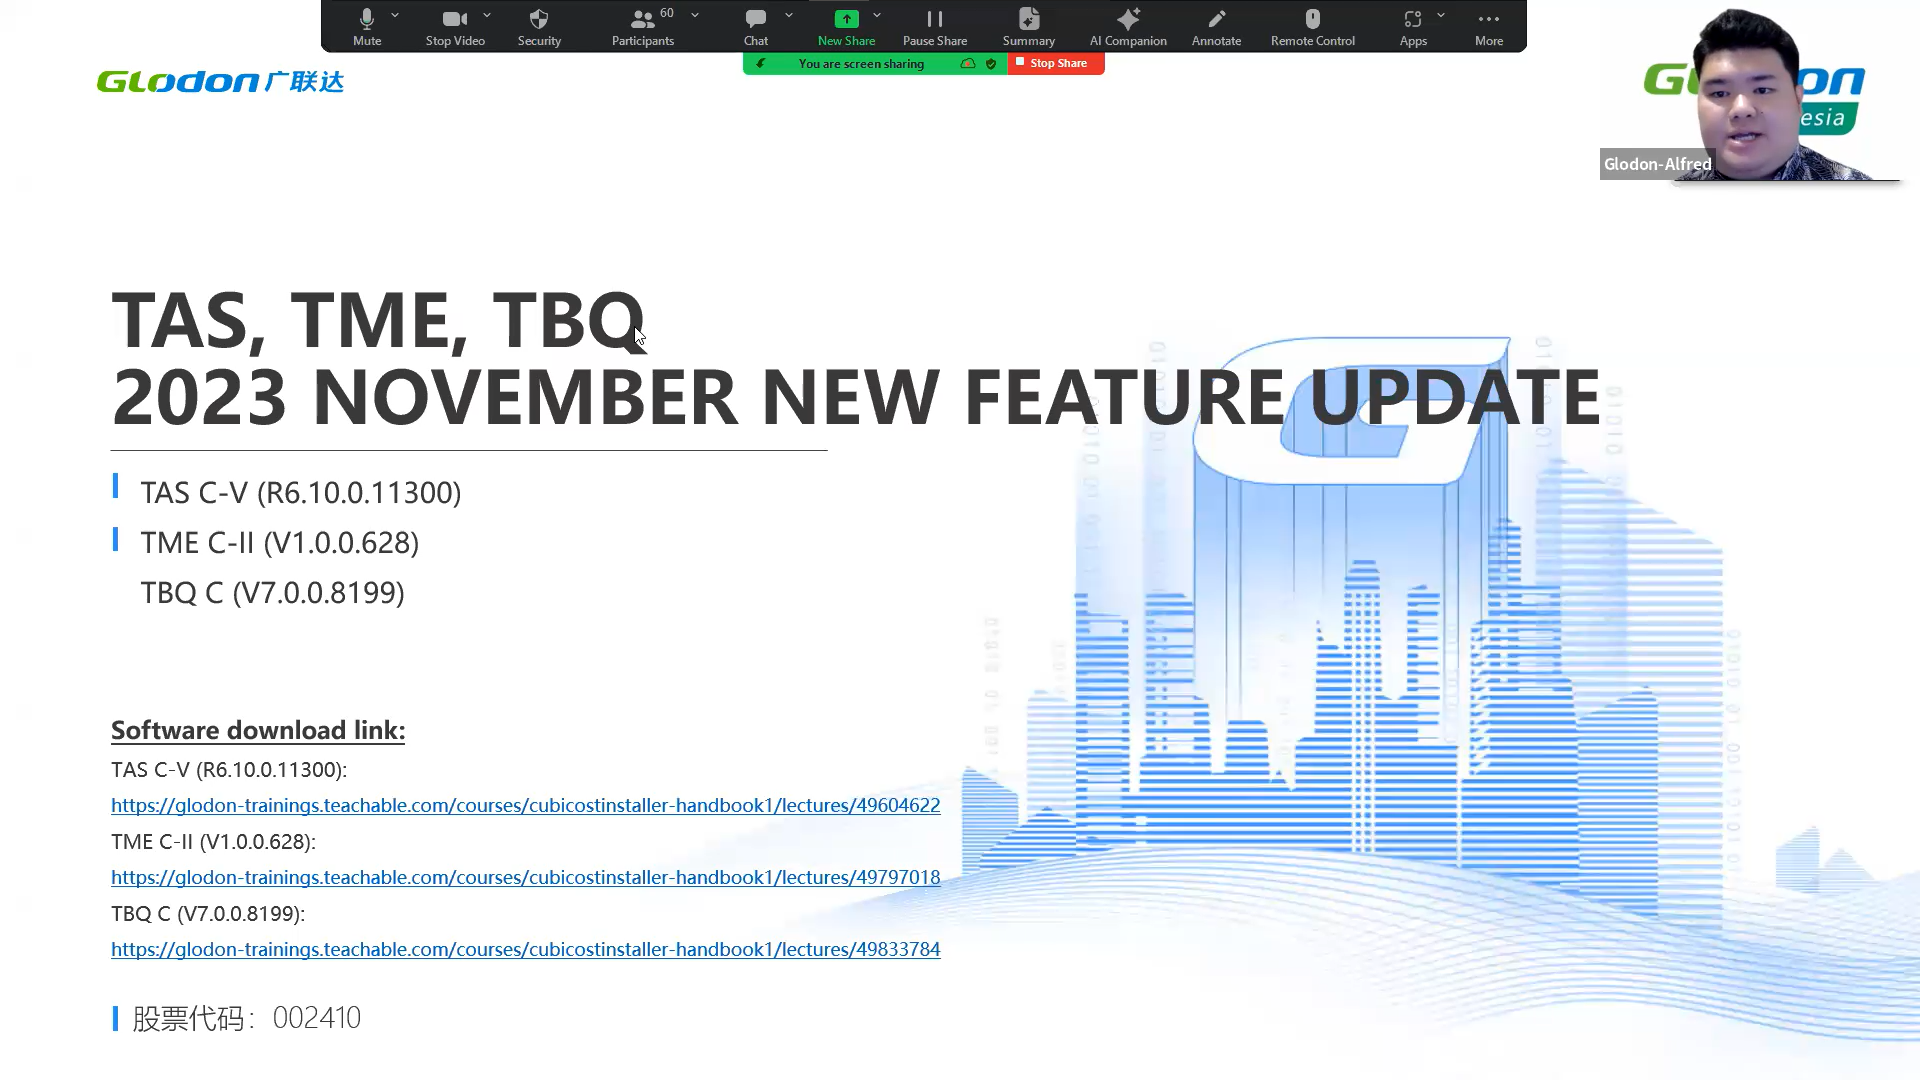Image resolution: width=1920 pixels, height=1080 pixels.
Task: Open video options arrow beside Stop Video
Action: coord(487,15)
